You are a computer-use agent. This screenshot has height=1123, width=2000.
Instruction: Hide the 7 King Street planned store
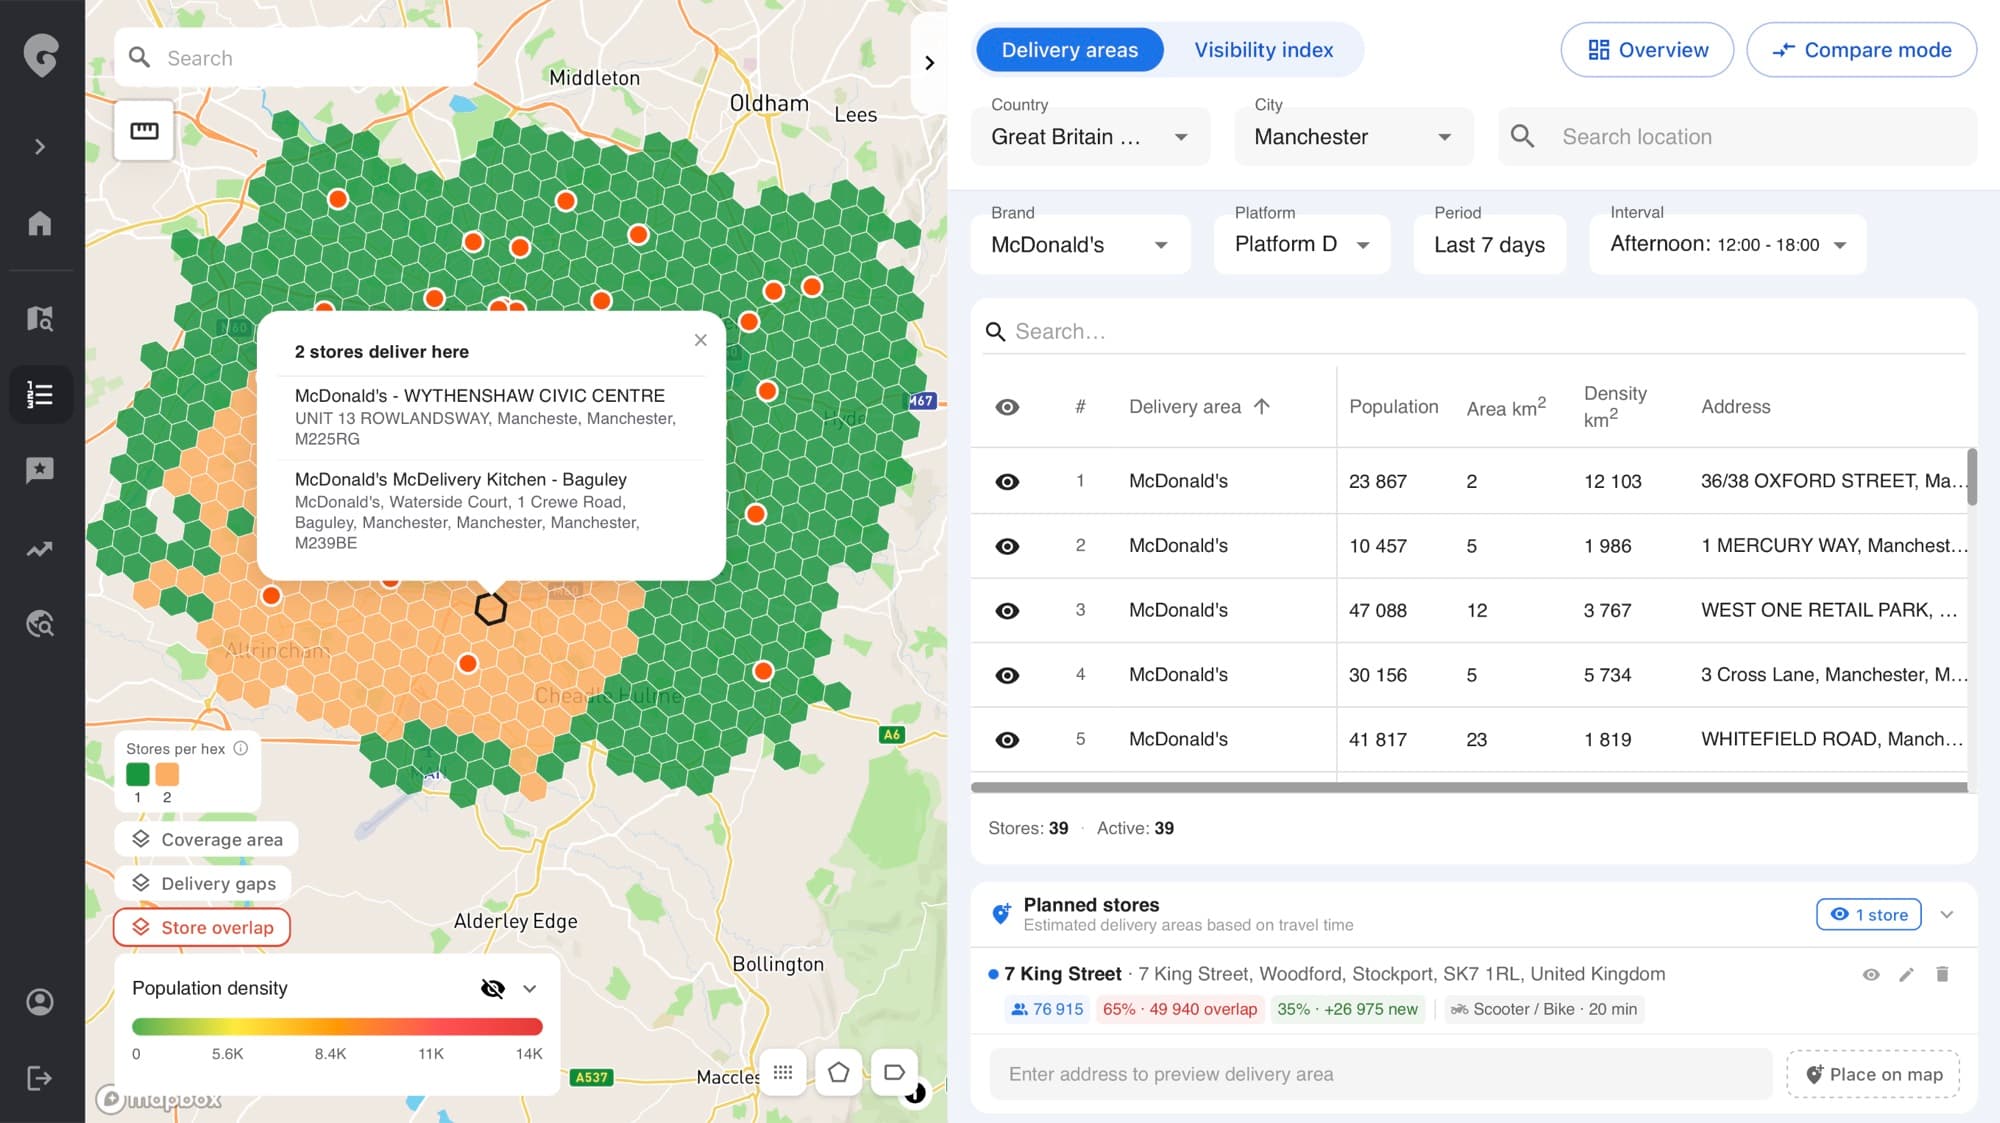[x=1871, y=974]
